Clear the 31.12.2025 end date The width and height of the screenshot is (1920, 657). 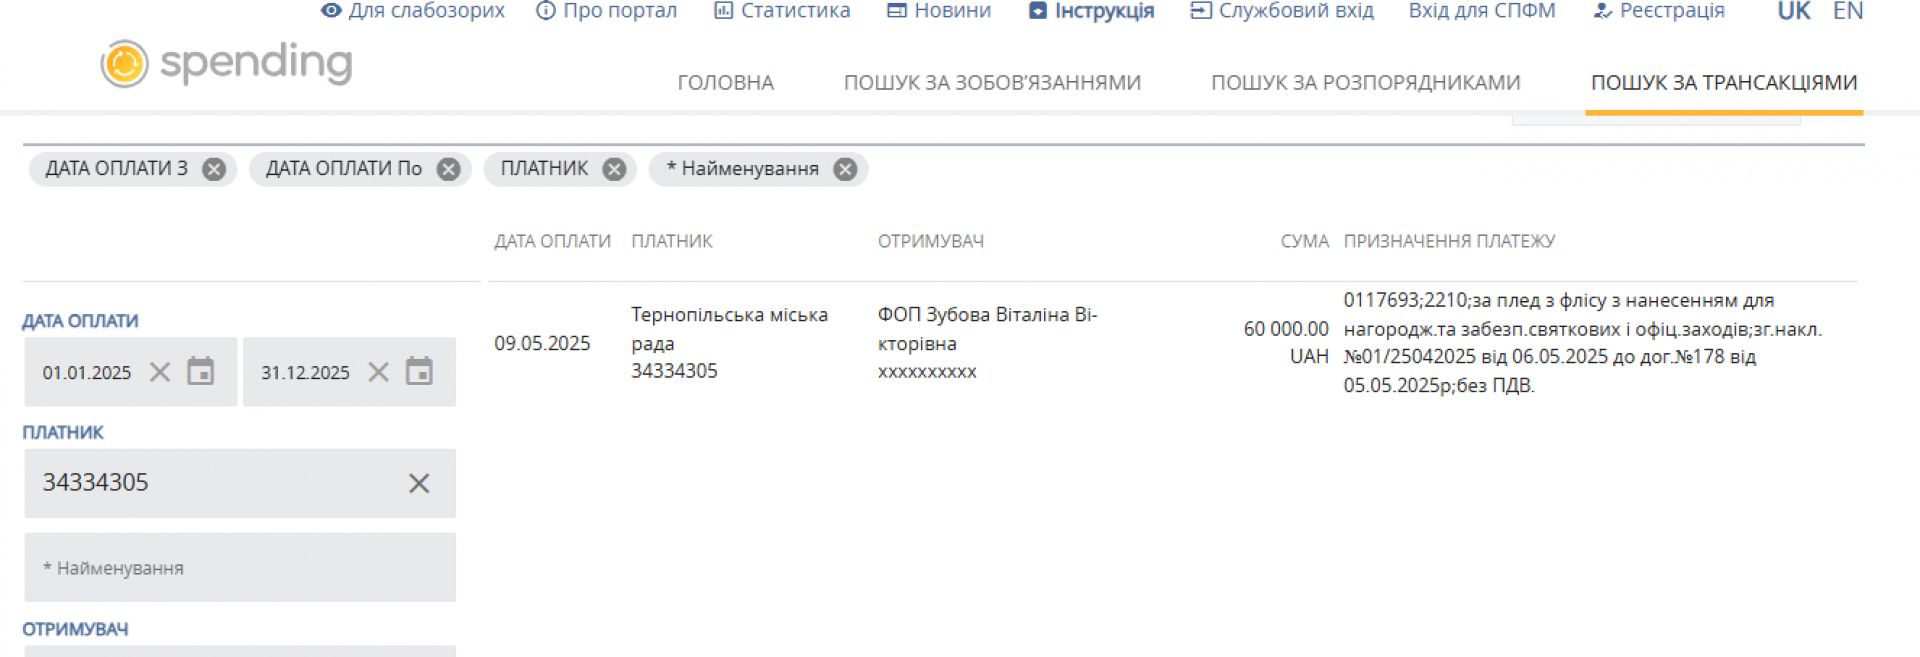point(378,372)
